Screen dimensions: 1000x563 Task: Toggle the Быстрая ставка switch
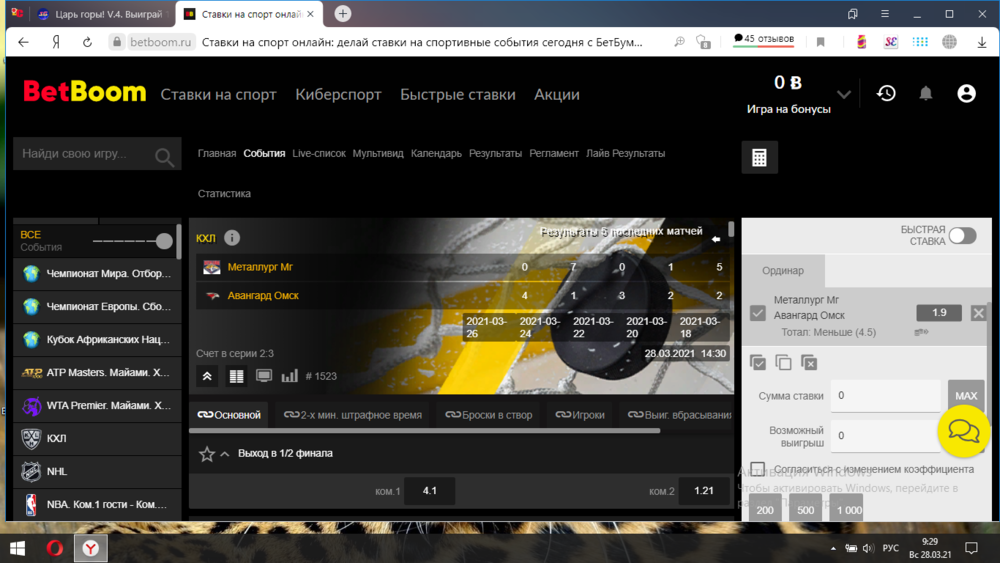(x=962, y=236)
